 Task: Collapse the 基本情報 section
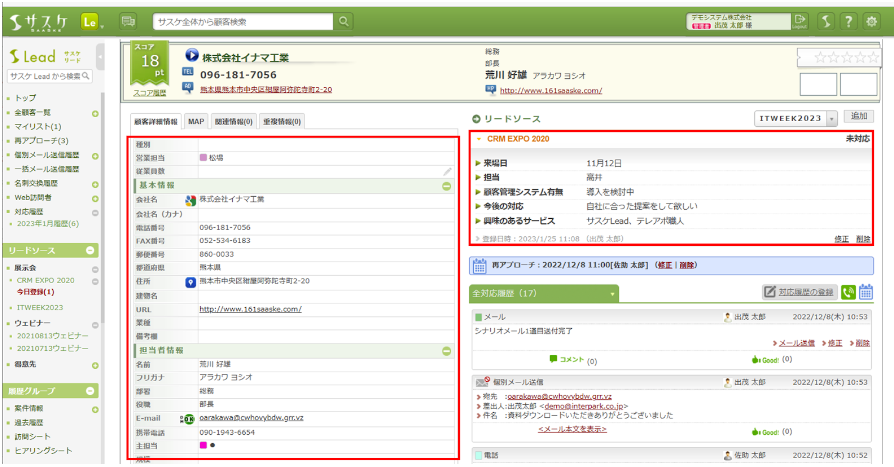tap(446, 186)
